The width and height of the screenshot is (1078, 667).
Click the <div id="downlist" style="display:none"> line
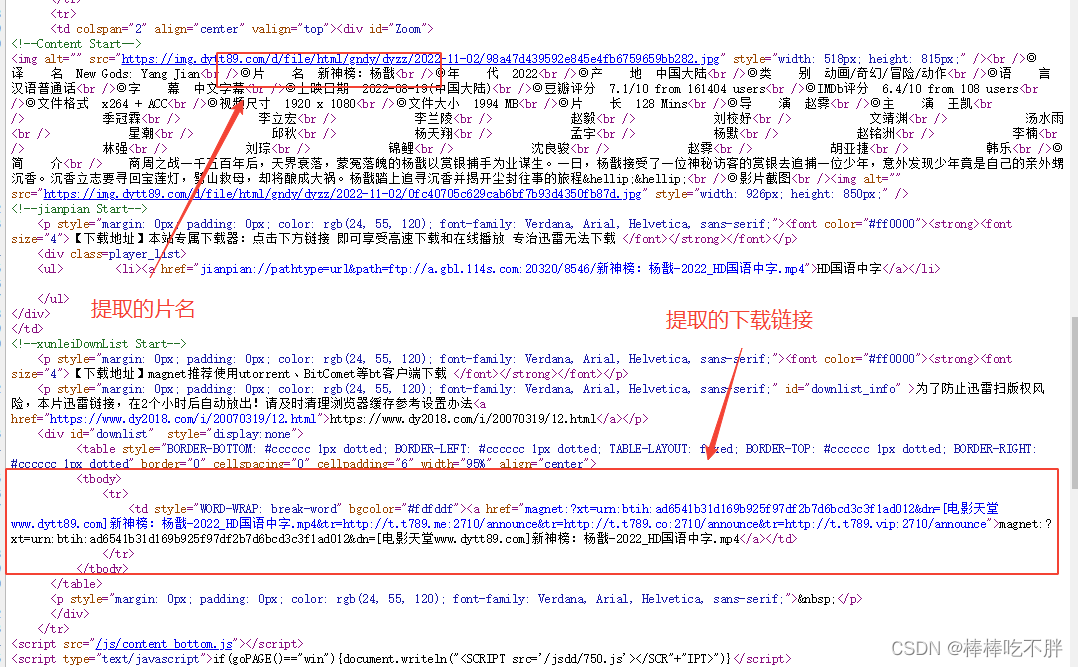[170, 434]
